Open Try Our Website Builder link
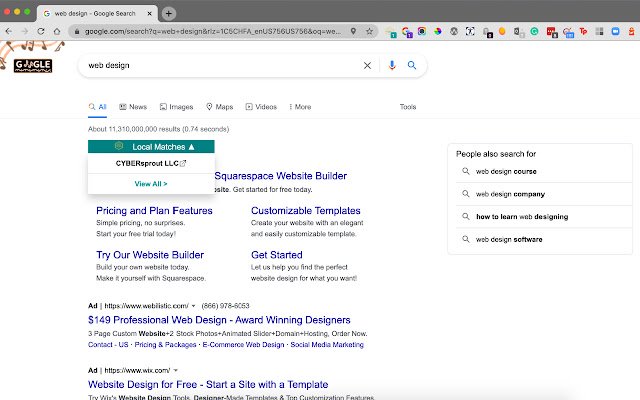Viewport: 640px width, 400px height. (x=150, y=255)
